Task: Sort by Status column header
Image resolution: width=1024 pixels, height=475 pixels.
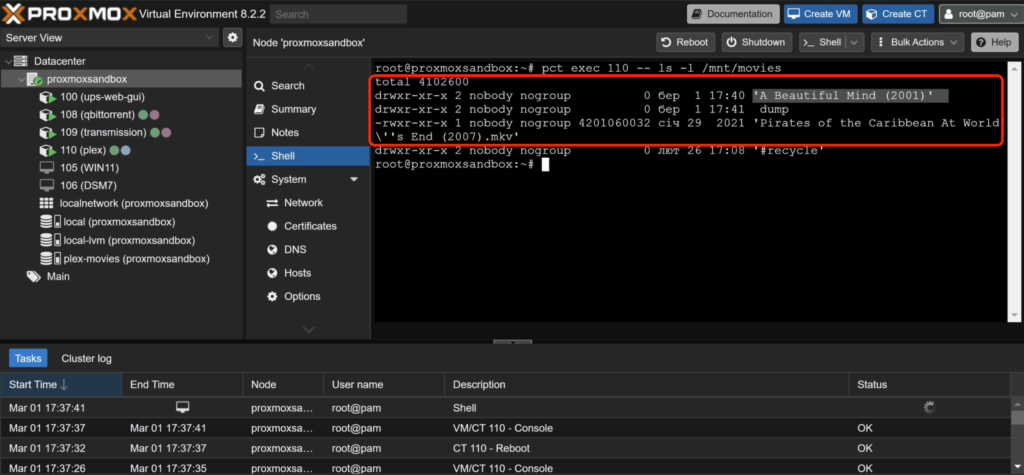Action: [930, 384]
